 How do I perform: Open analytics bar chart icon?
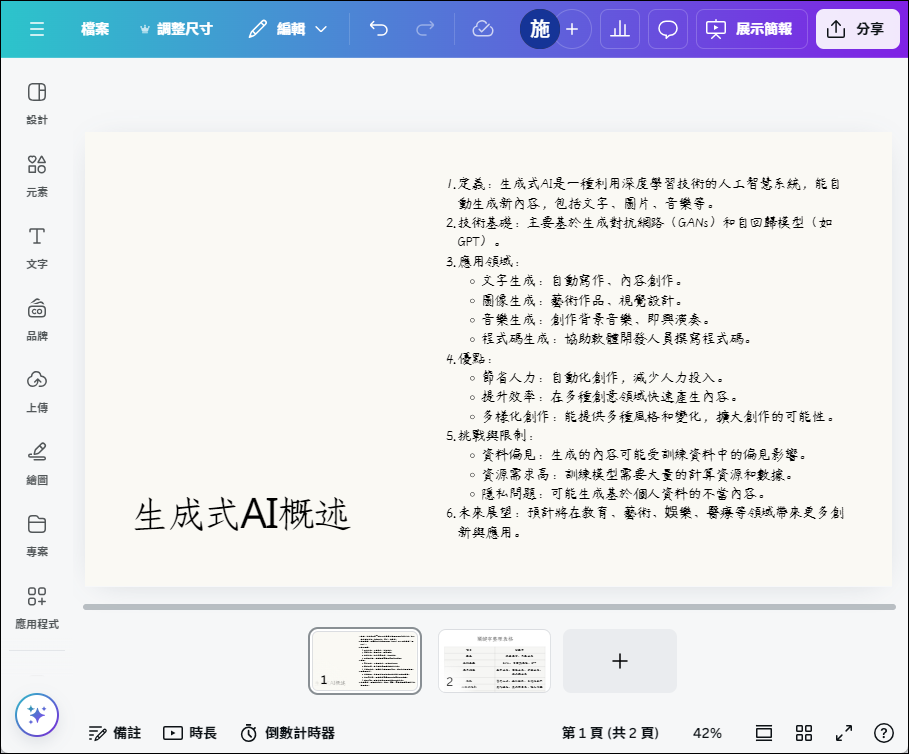point(620,29)
